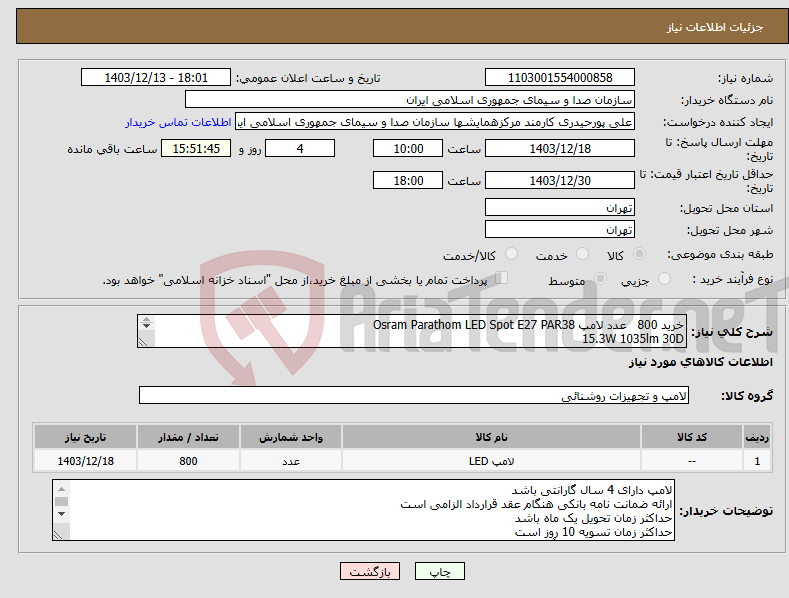Click the buyer organization name field
The image size is (789, 598).
pyautogui.click(x=410, y=100)
